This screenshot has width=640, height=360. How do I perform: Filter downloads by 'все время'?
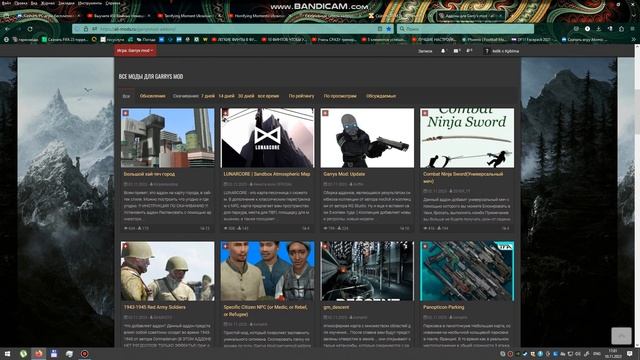point(268,96)
